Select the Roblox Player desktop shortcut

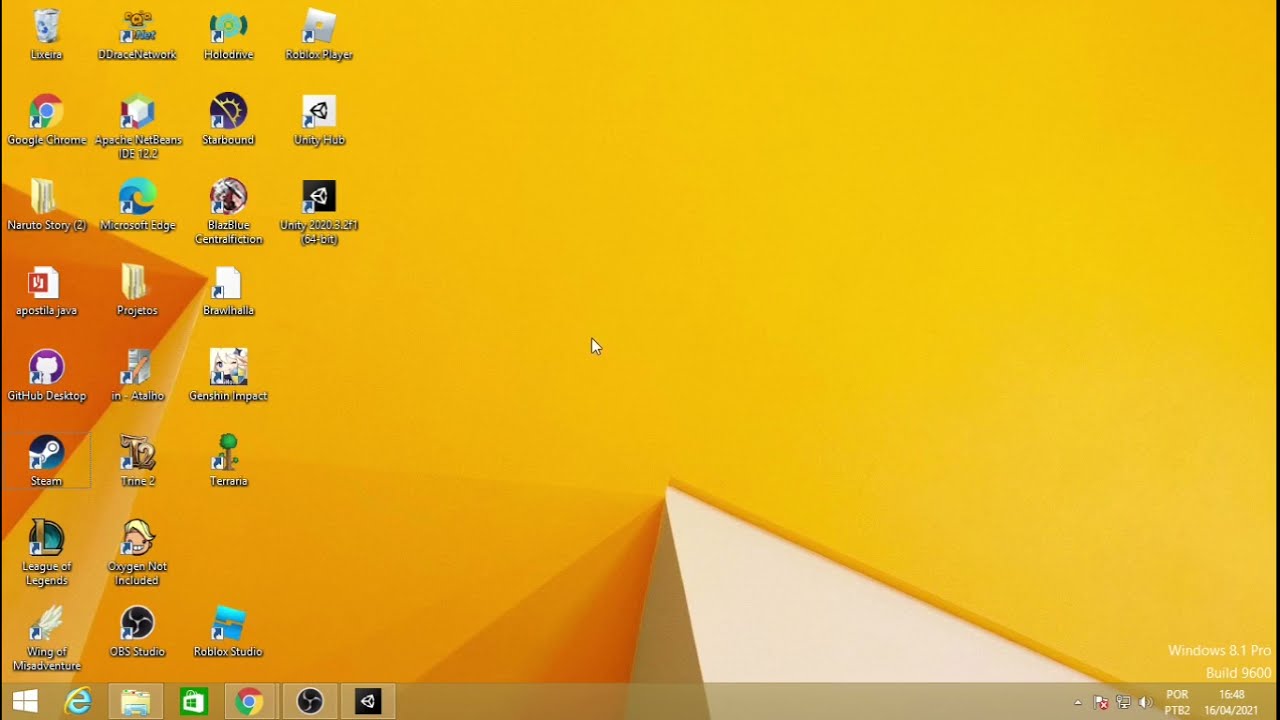[x=319, y=35]
